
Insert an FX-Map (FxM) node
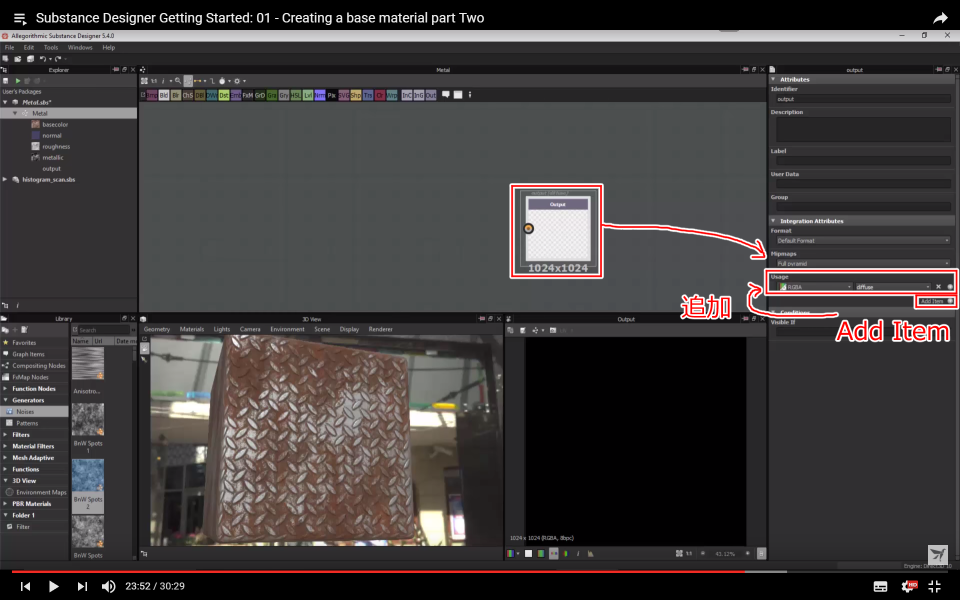248,95
